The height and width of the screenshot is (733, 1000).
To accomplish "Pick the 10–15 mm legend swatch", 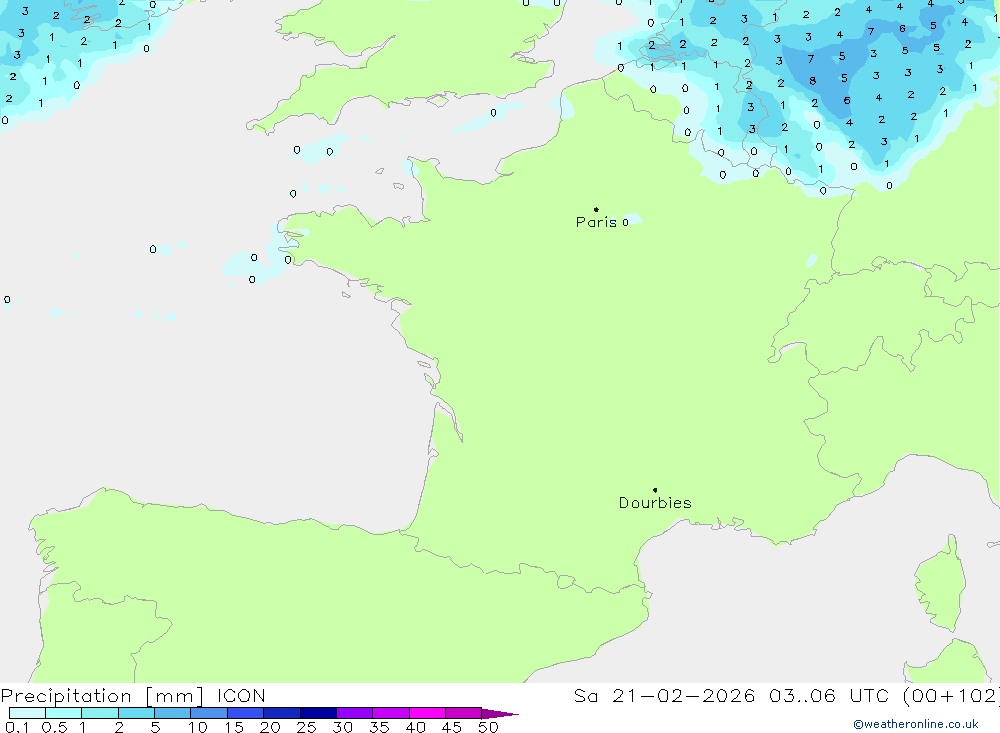I will coord(209,713).
